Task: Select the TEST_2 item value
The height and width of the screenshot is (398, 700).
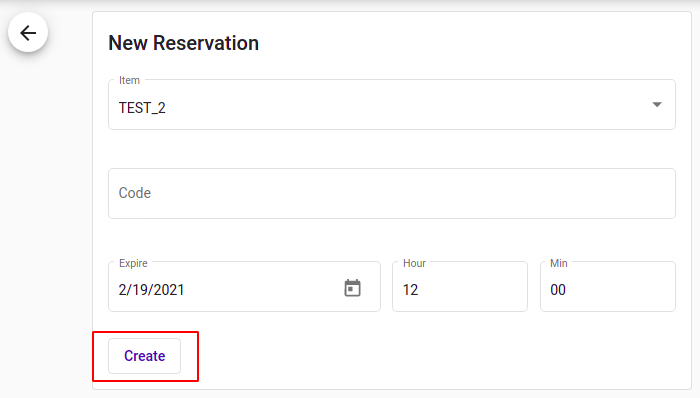Action: pyautogui.click(x=142, y=108)
